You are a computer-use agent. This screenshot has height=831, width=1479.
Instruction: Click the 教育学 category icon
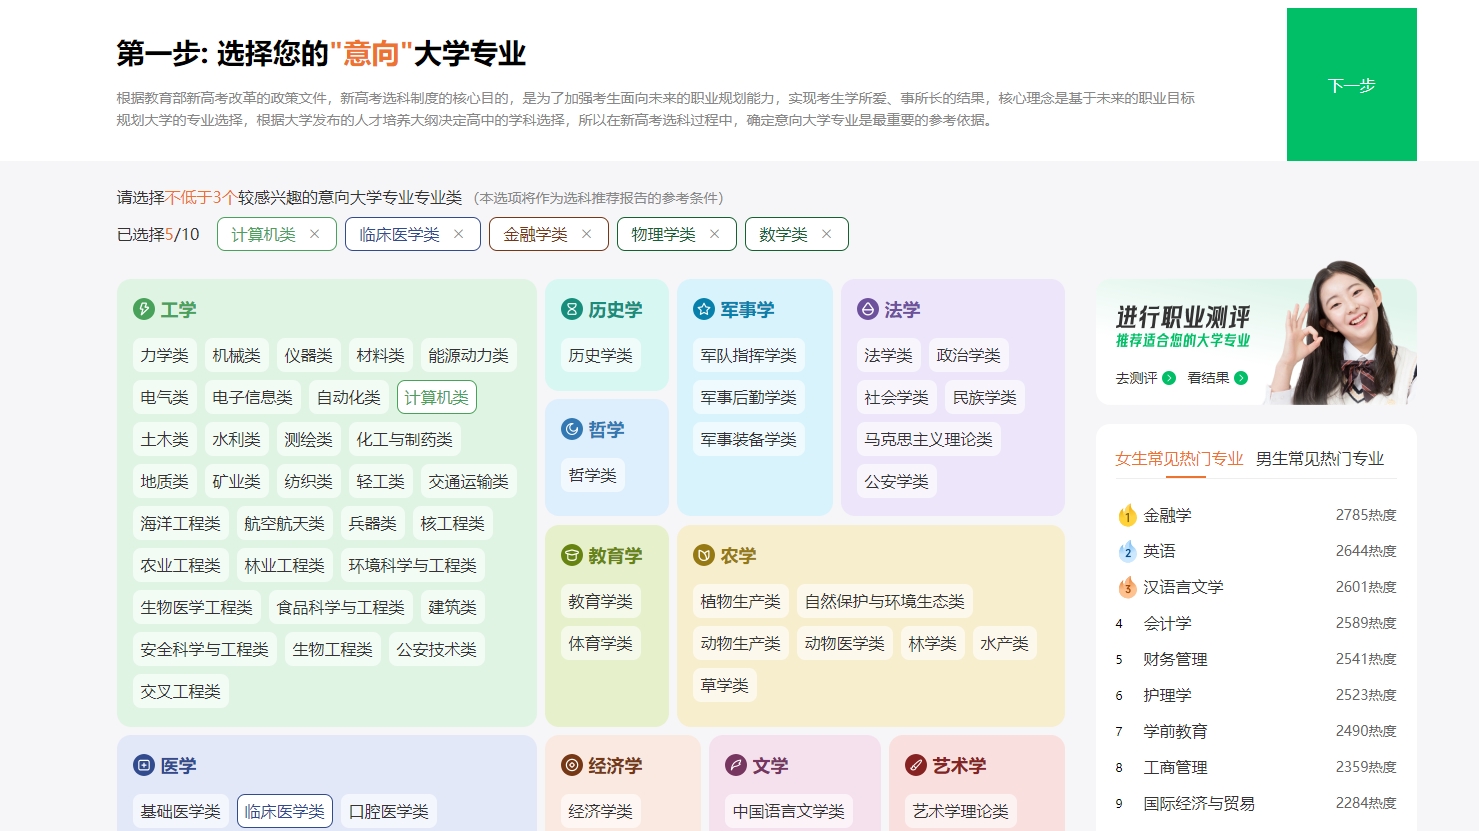coord(571,556)
